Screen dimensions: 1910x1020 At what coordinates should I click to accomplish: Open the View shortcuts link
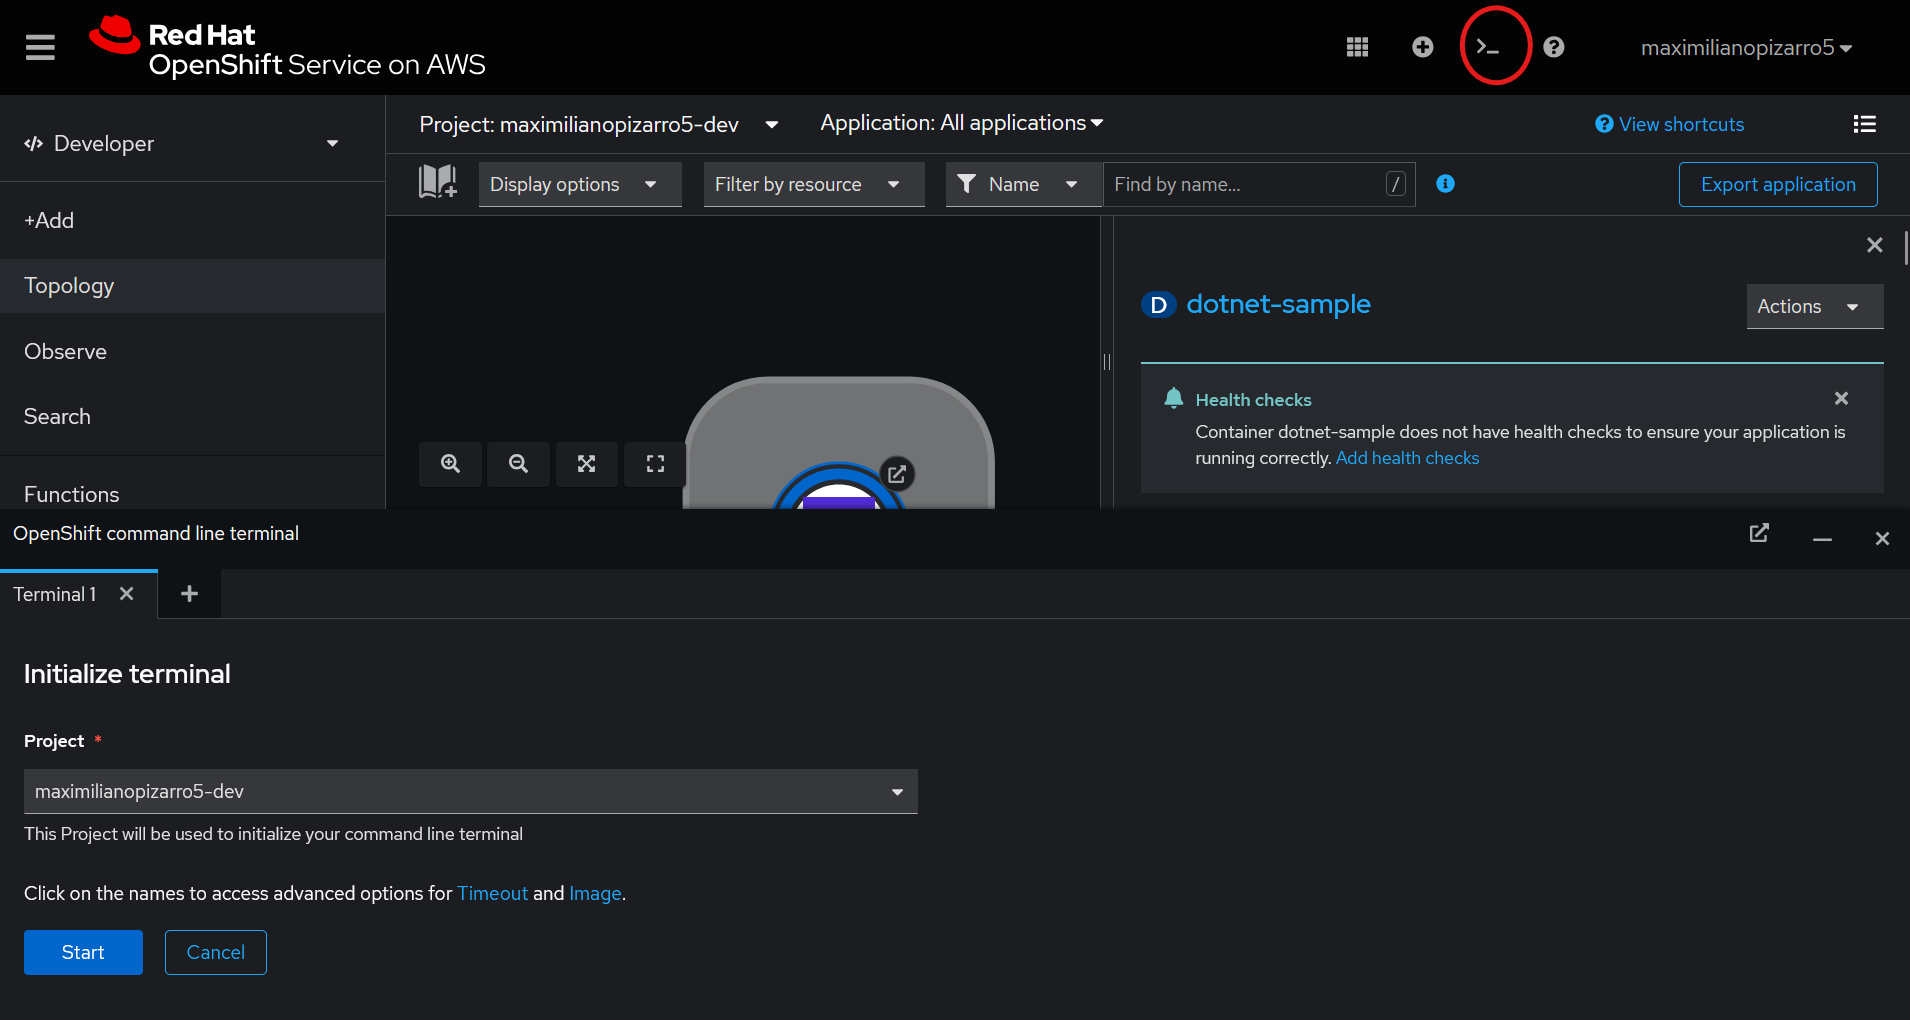tap(1670, 124)
